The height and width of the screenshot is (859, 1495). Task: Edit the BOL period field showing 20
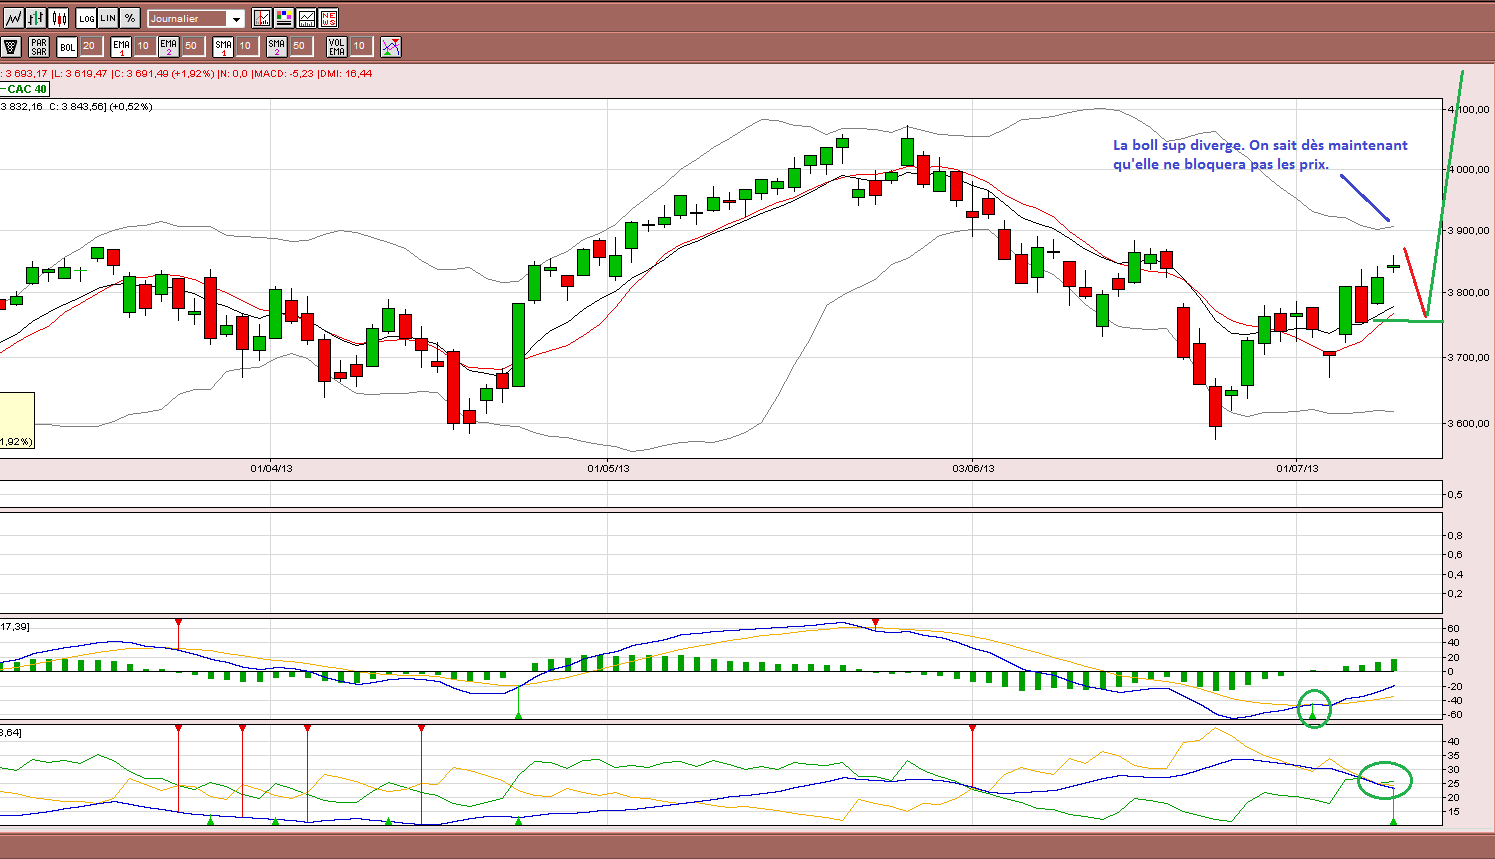coord(90,46)
